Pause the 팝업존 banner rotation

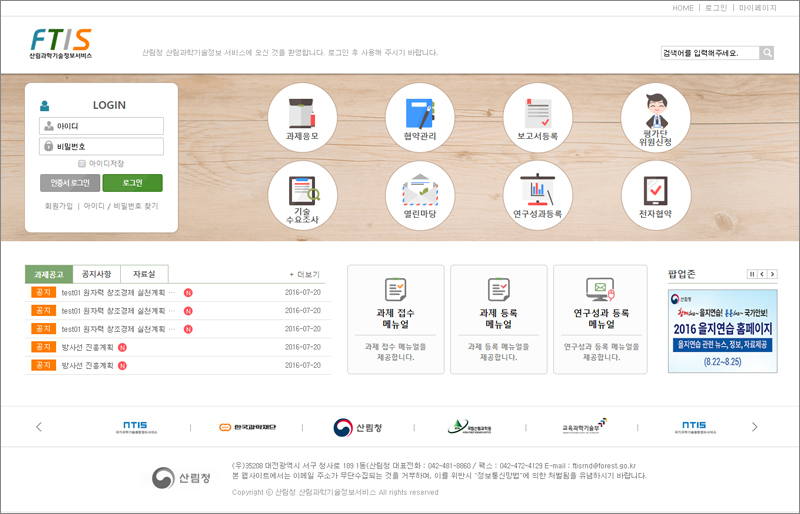751,274
